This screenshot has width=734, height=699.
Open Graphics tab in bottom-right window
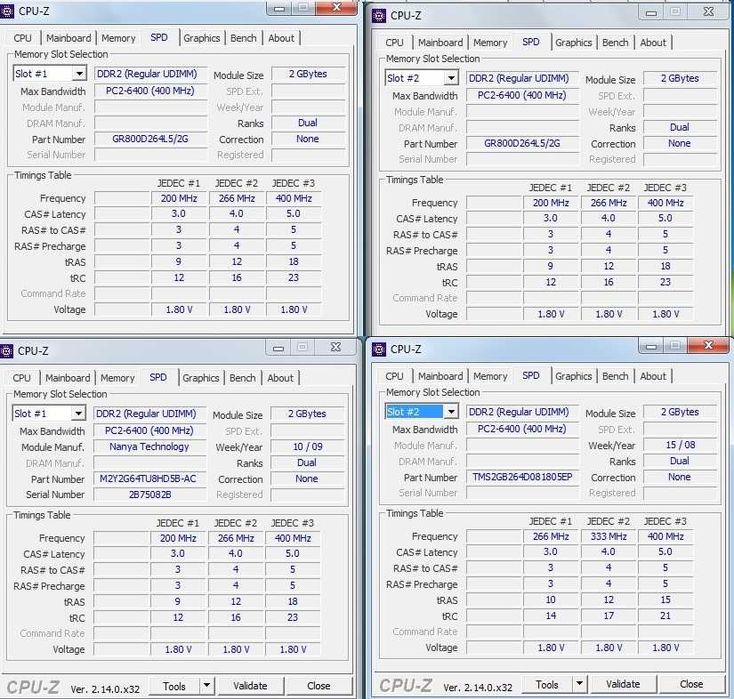pyautogui.click(x=574, y=376)
